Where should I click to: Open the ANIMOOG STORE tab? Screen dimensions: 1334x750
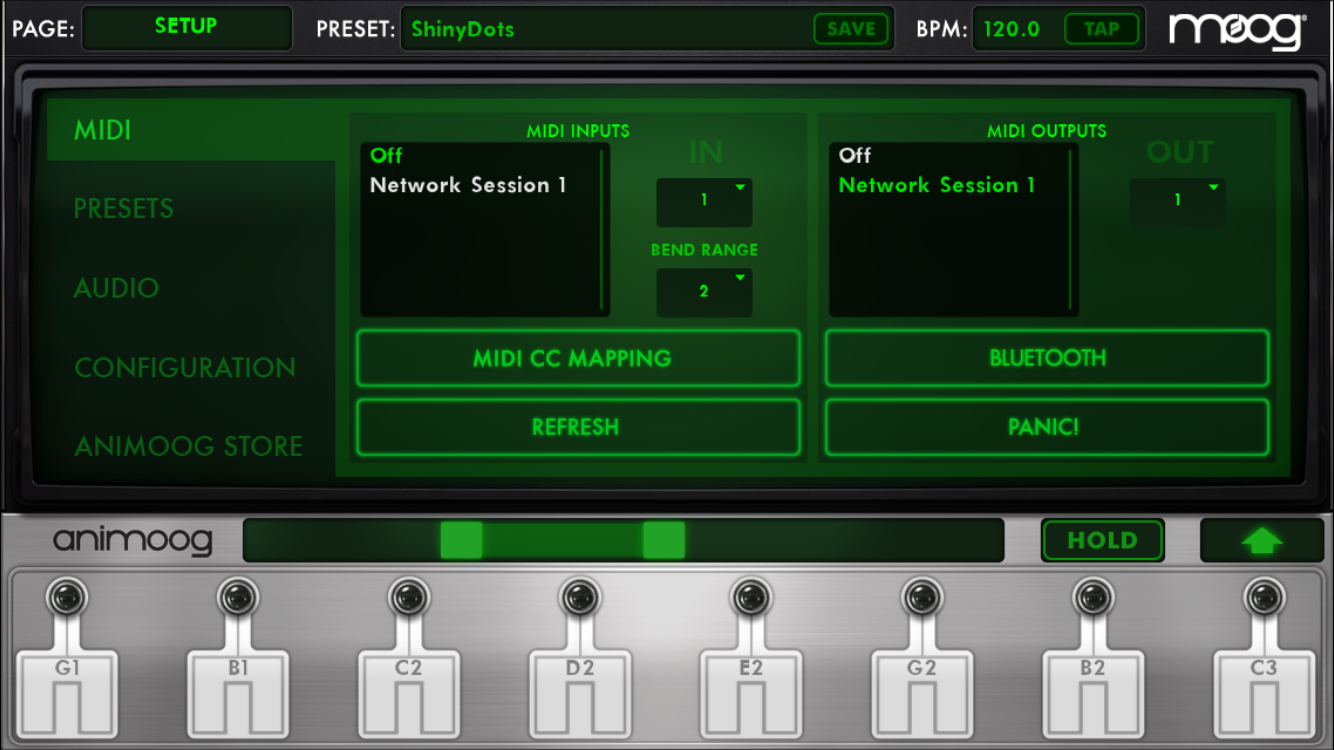[x=188, y=446]
